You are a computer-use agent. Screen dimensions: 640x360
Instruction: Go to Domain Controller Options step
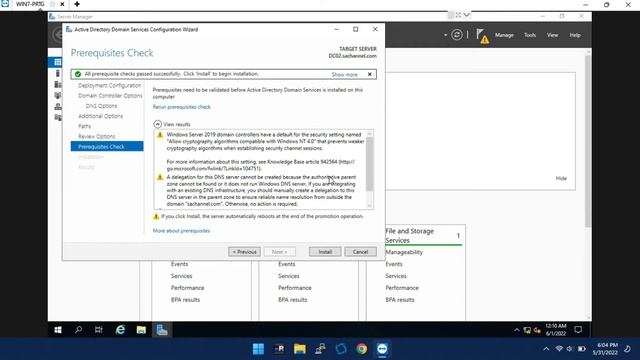(110, 96)
